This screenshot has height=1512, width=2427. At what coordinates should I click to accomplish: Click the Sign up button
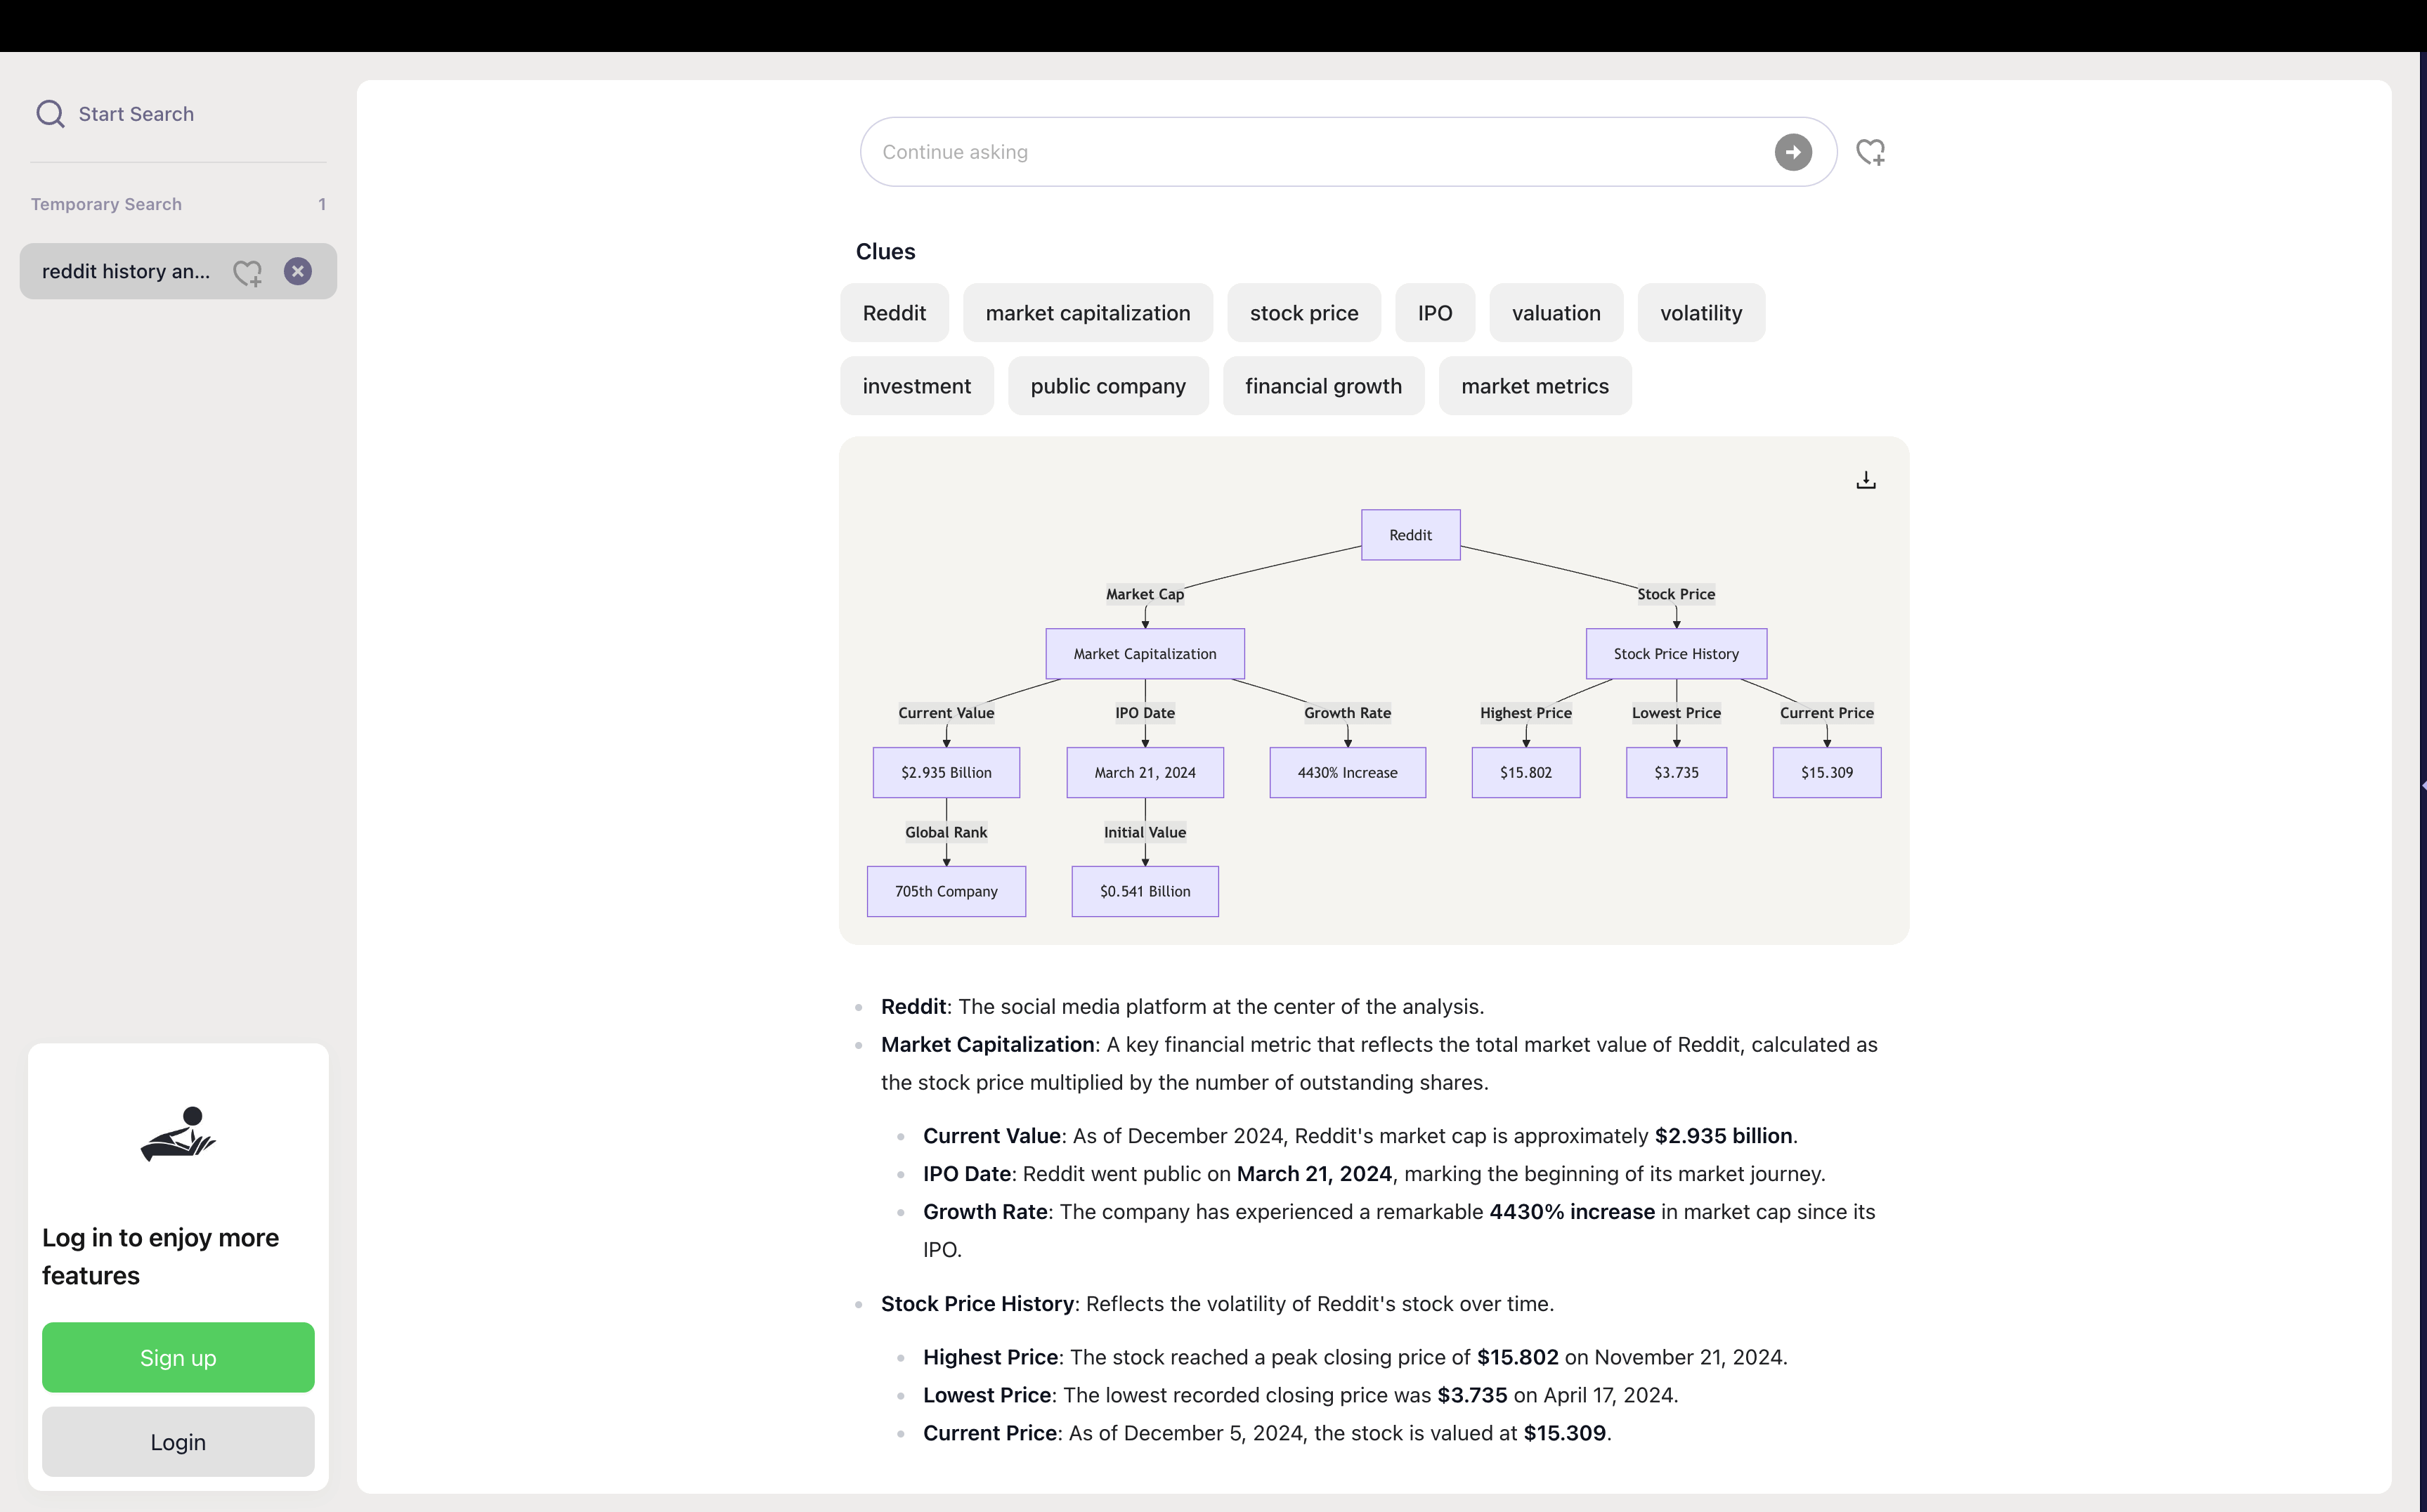178,1357
